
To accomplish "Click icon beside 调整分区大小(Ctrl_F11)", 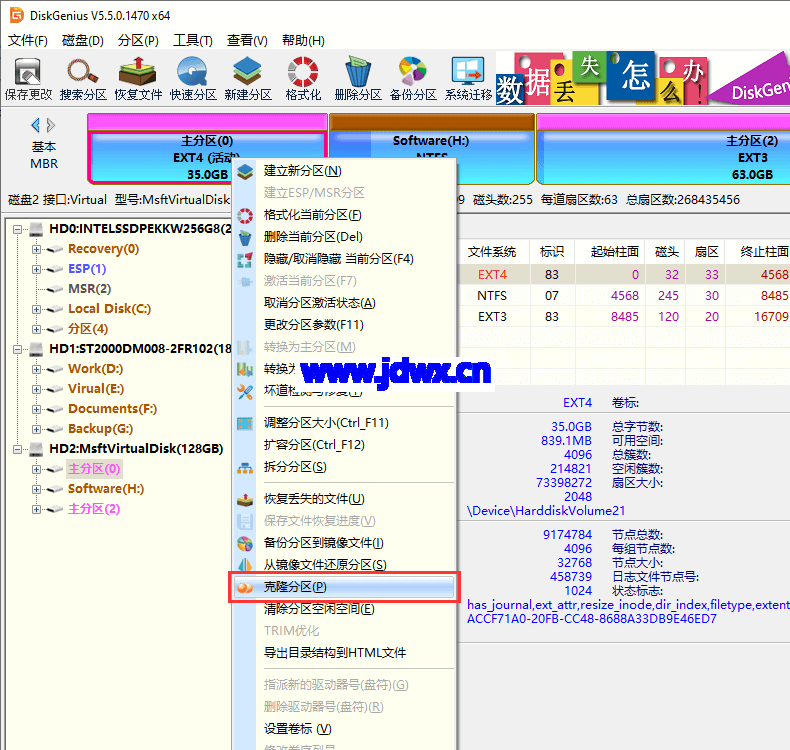I will [245, 424].
